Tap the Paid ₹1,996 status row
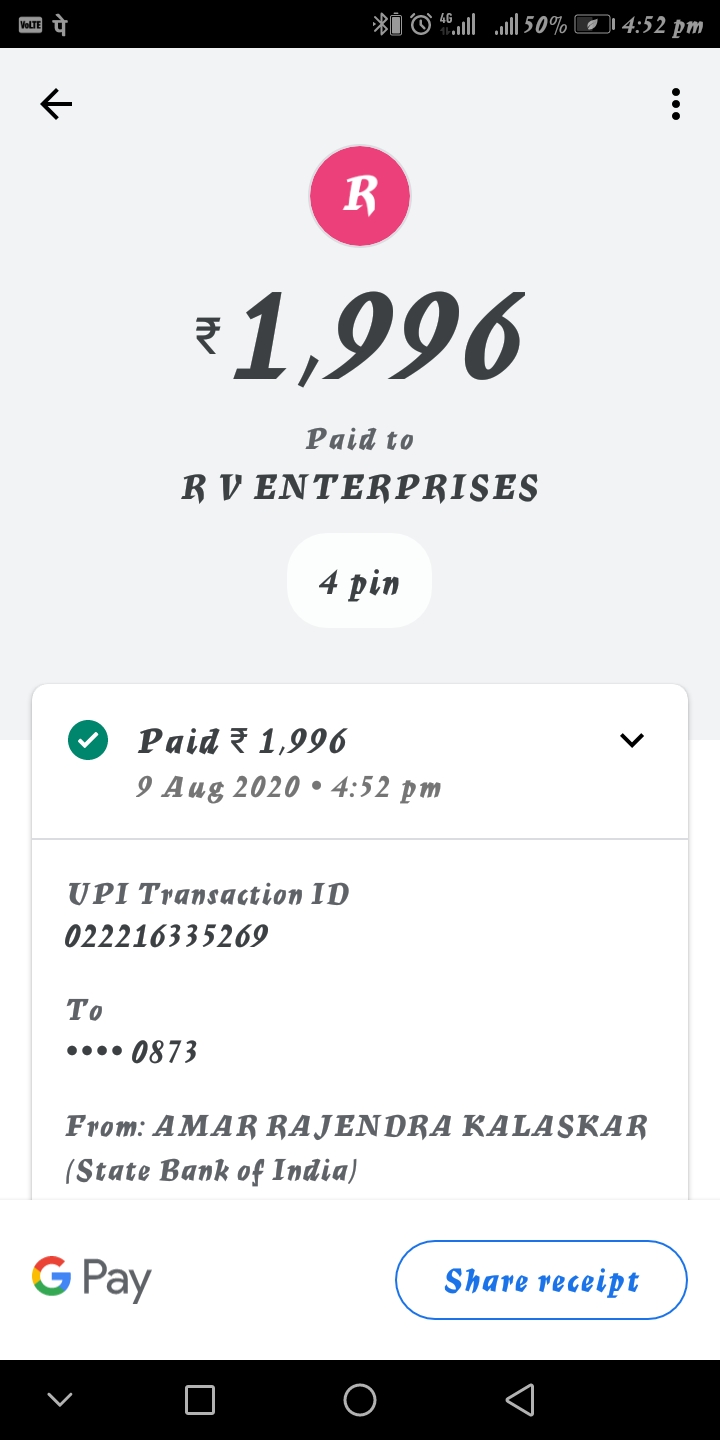 click(x=242, y=741)
